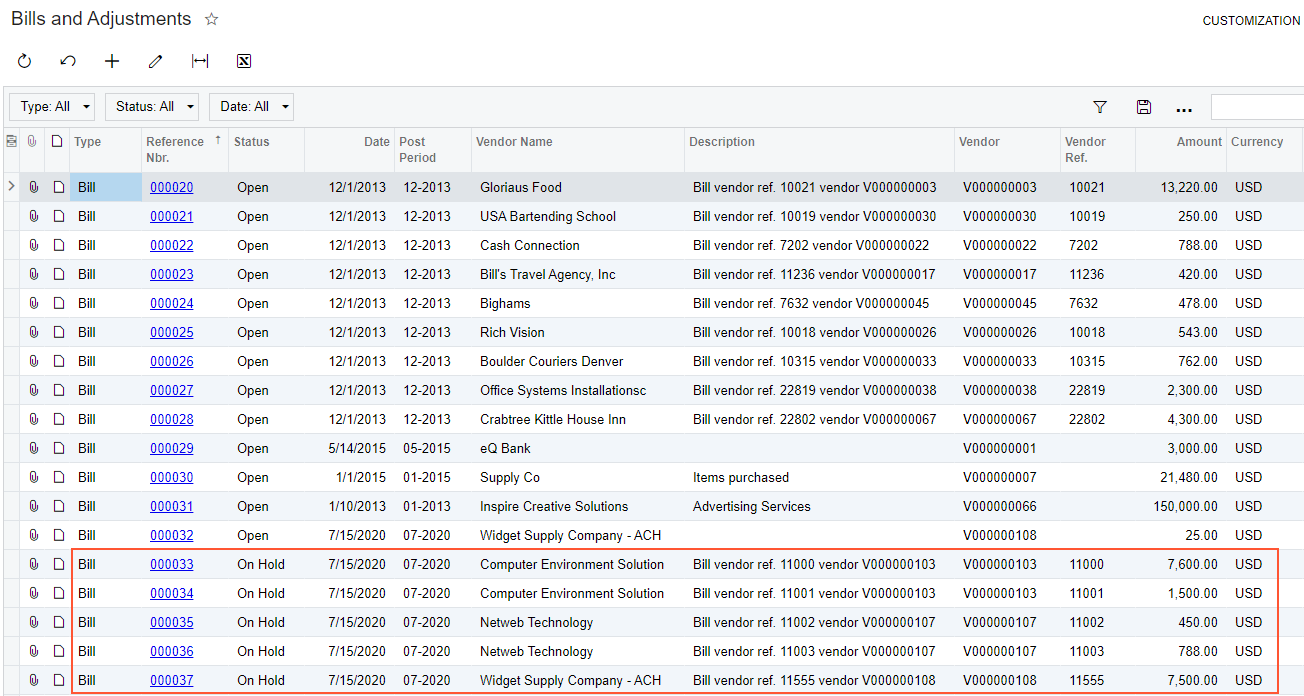The width and height of the screenshot is (1304, 696).
Task: Click the Fit to Screen columns icon
Action: pos(200,61)
